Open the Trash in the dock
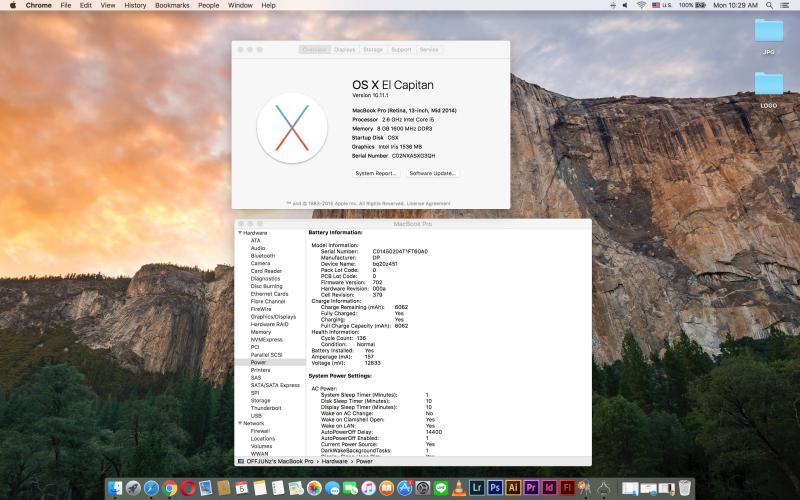The width and height of the screenshot is (800, 500). pos(685,488)
